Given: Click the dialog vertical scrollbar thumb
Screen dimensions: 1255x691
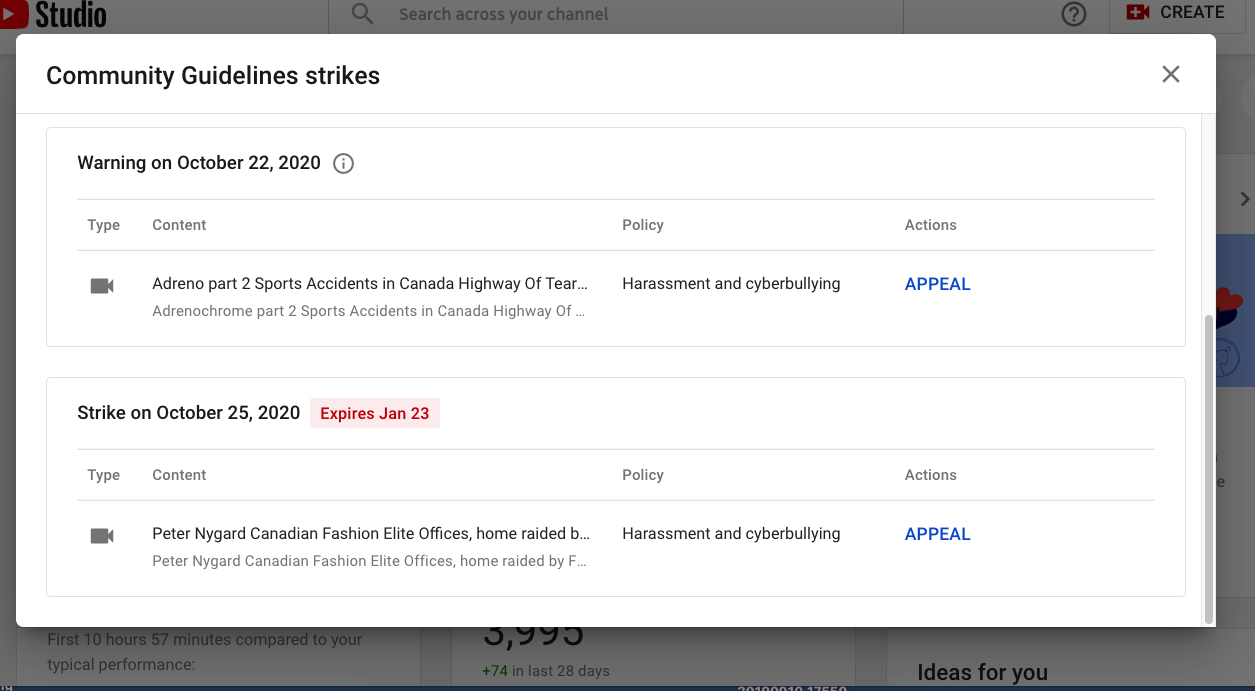Looking at the screenshot, I should 1208,467.
